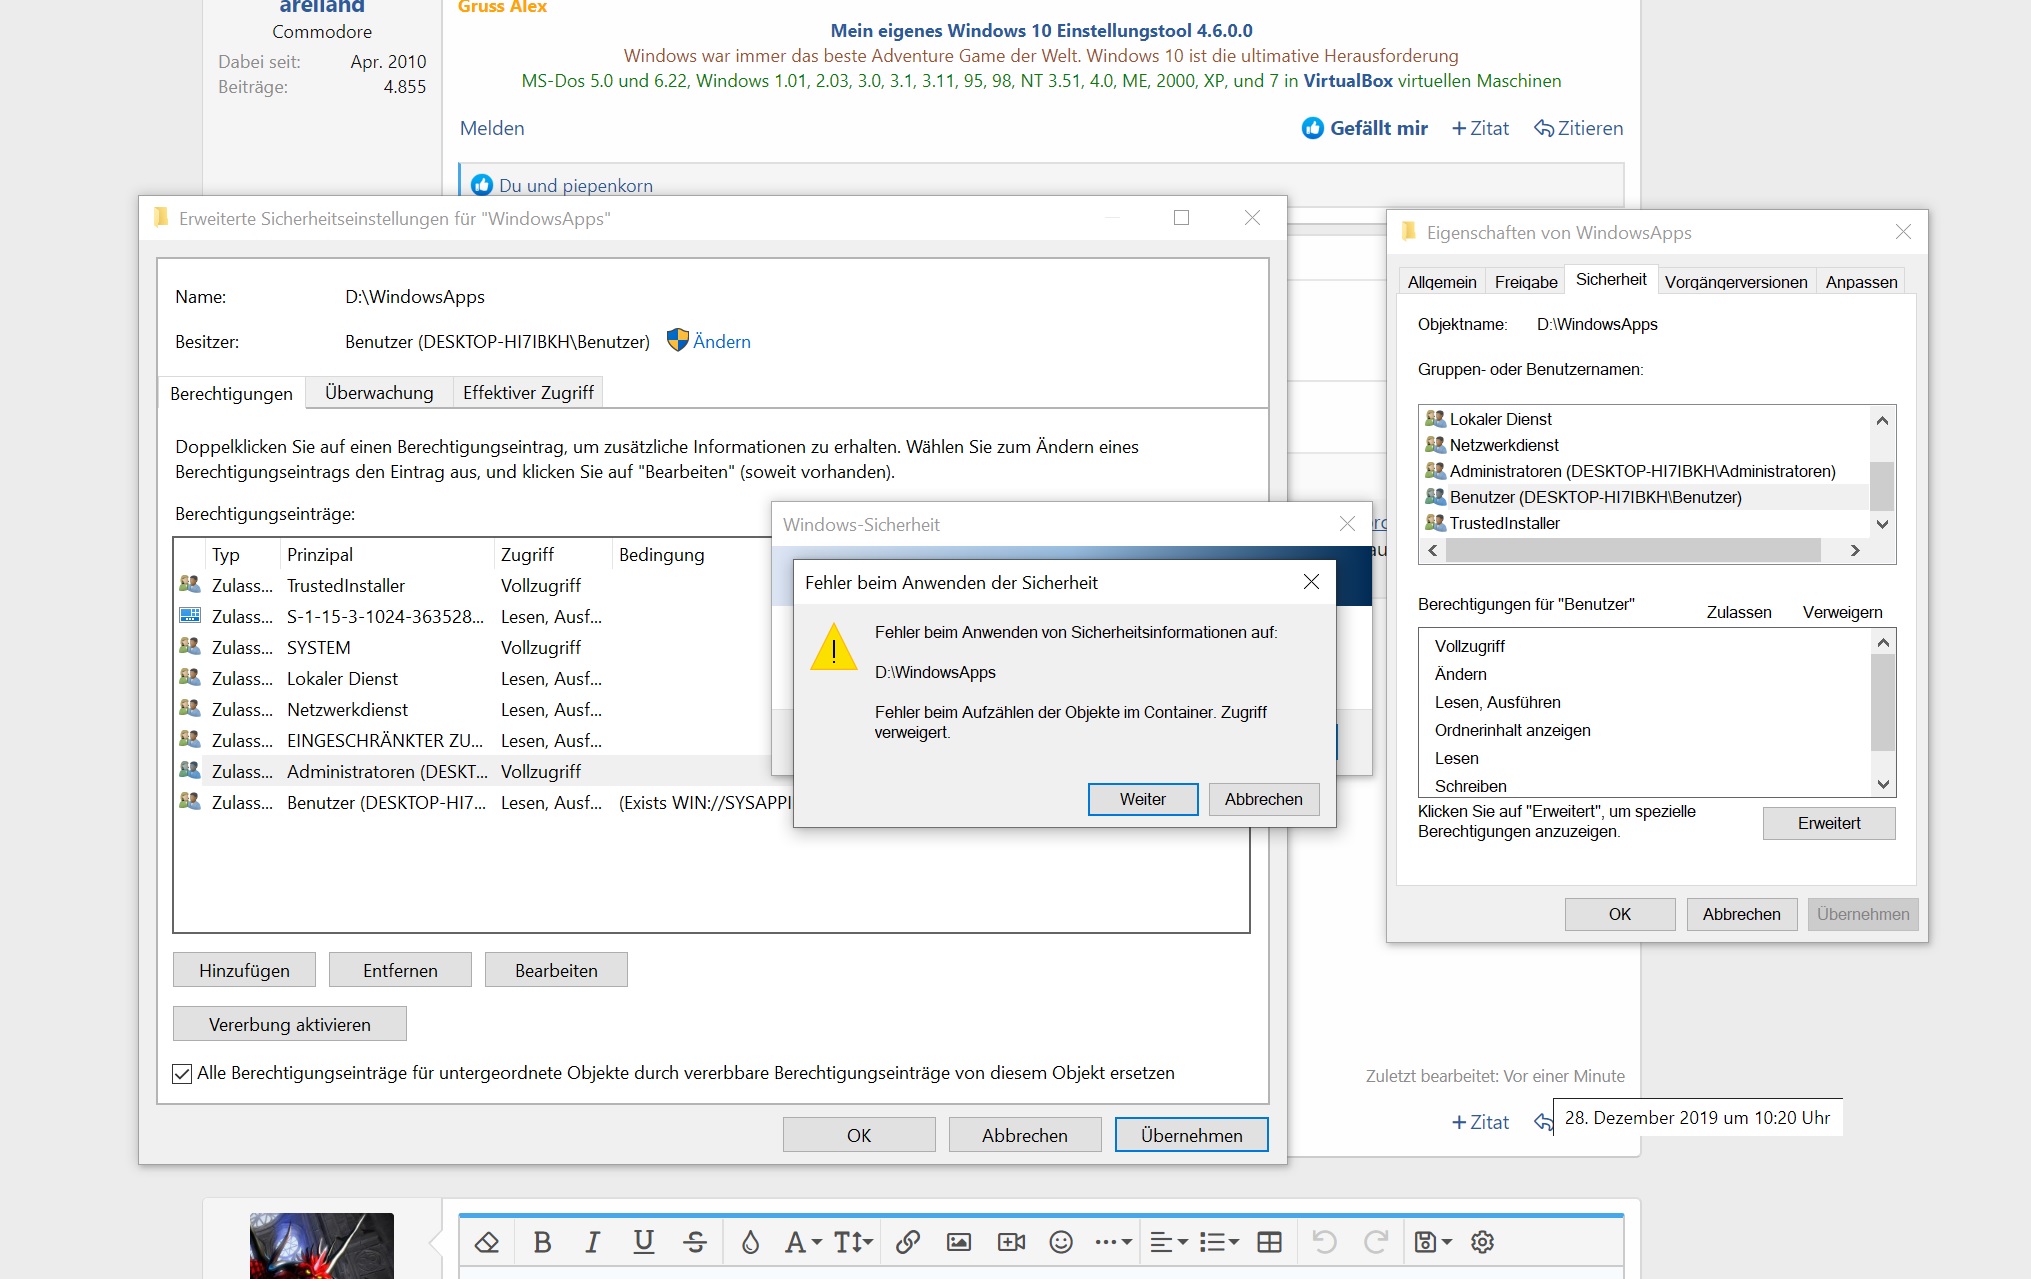Expand the list options dropdown
2031x1279 pixels.
click(x=1219, y=1242)
